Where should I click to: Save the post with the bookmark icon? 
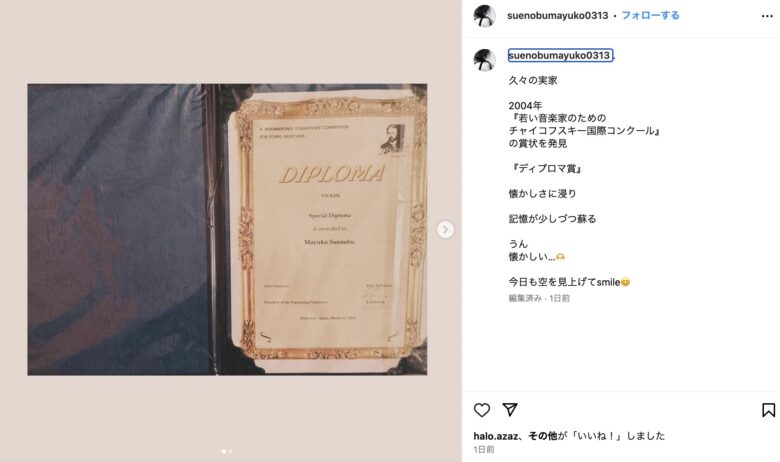[x=768, y=410]
